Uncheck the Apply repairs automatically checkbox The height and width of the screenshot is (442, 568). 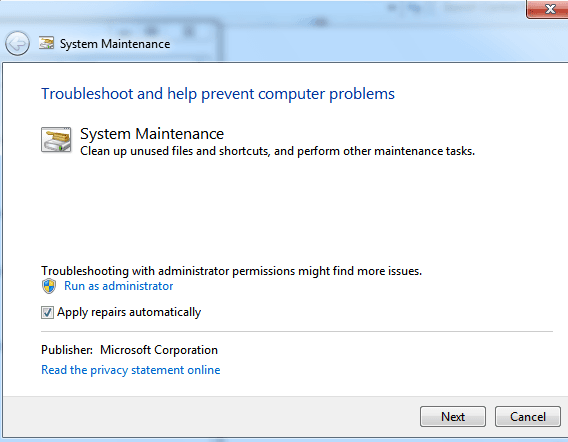tap(47, 312)
